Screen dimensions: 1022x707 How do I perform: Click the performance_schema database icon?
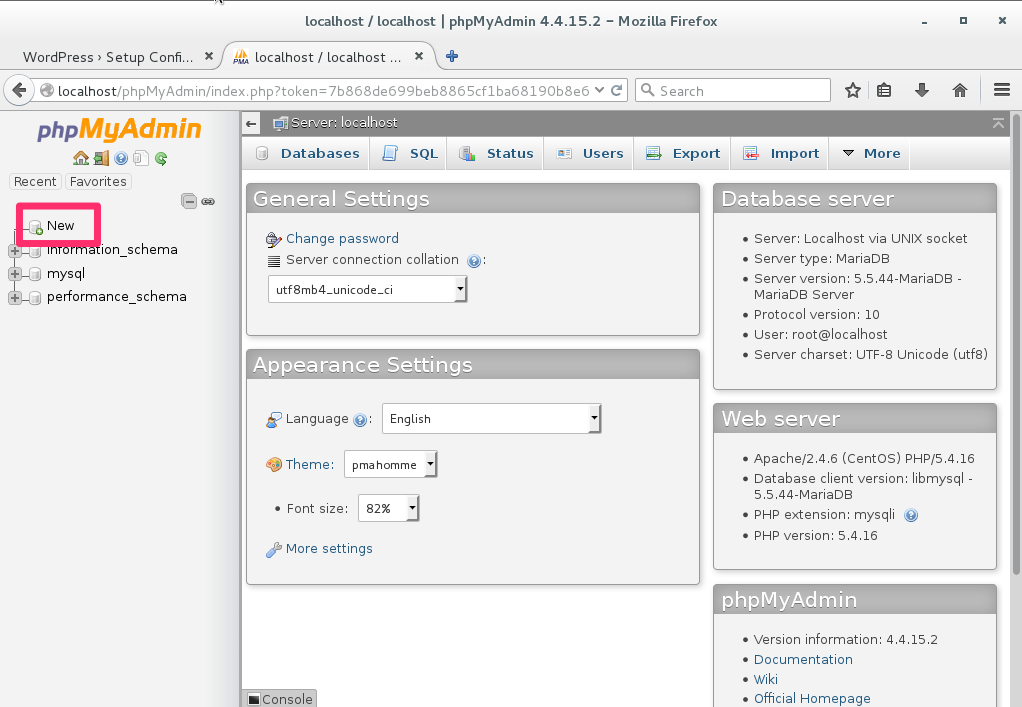click(35, 298)
